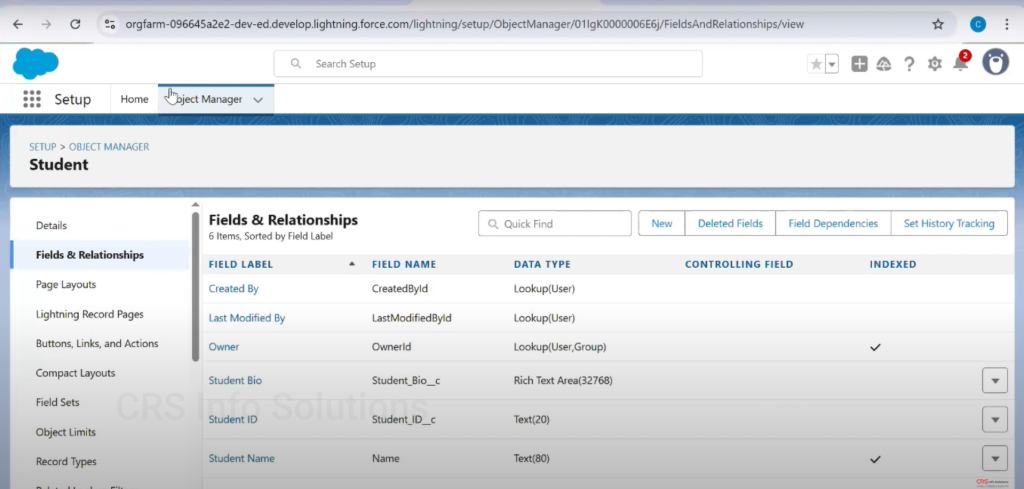Open the Student Bio field link

(x=235, y=380)
